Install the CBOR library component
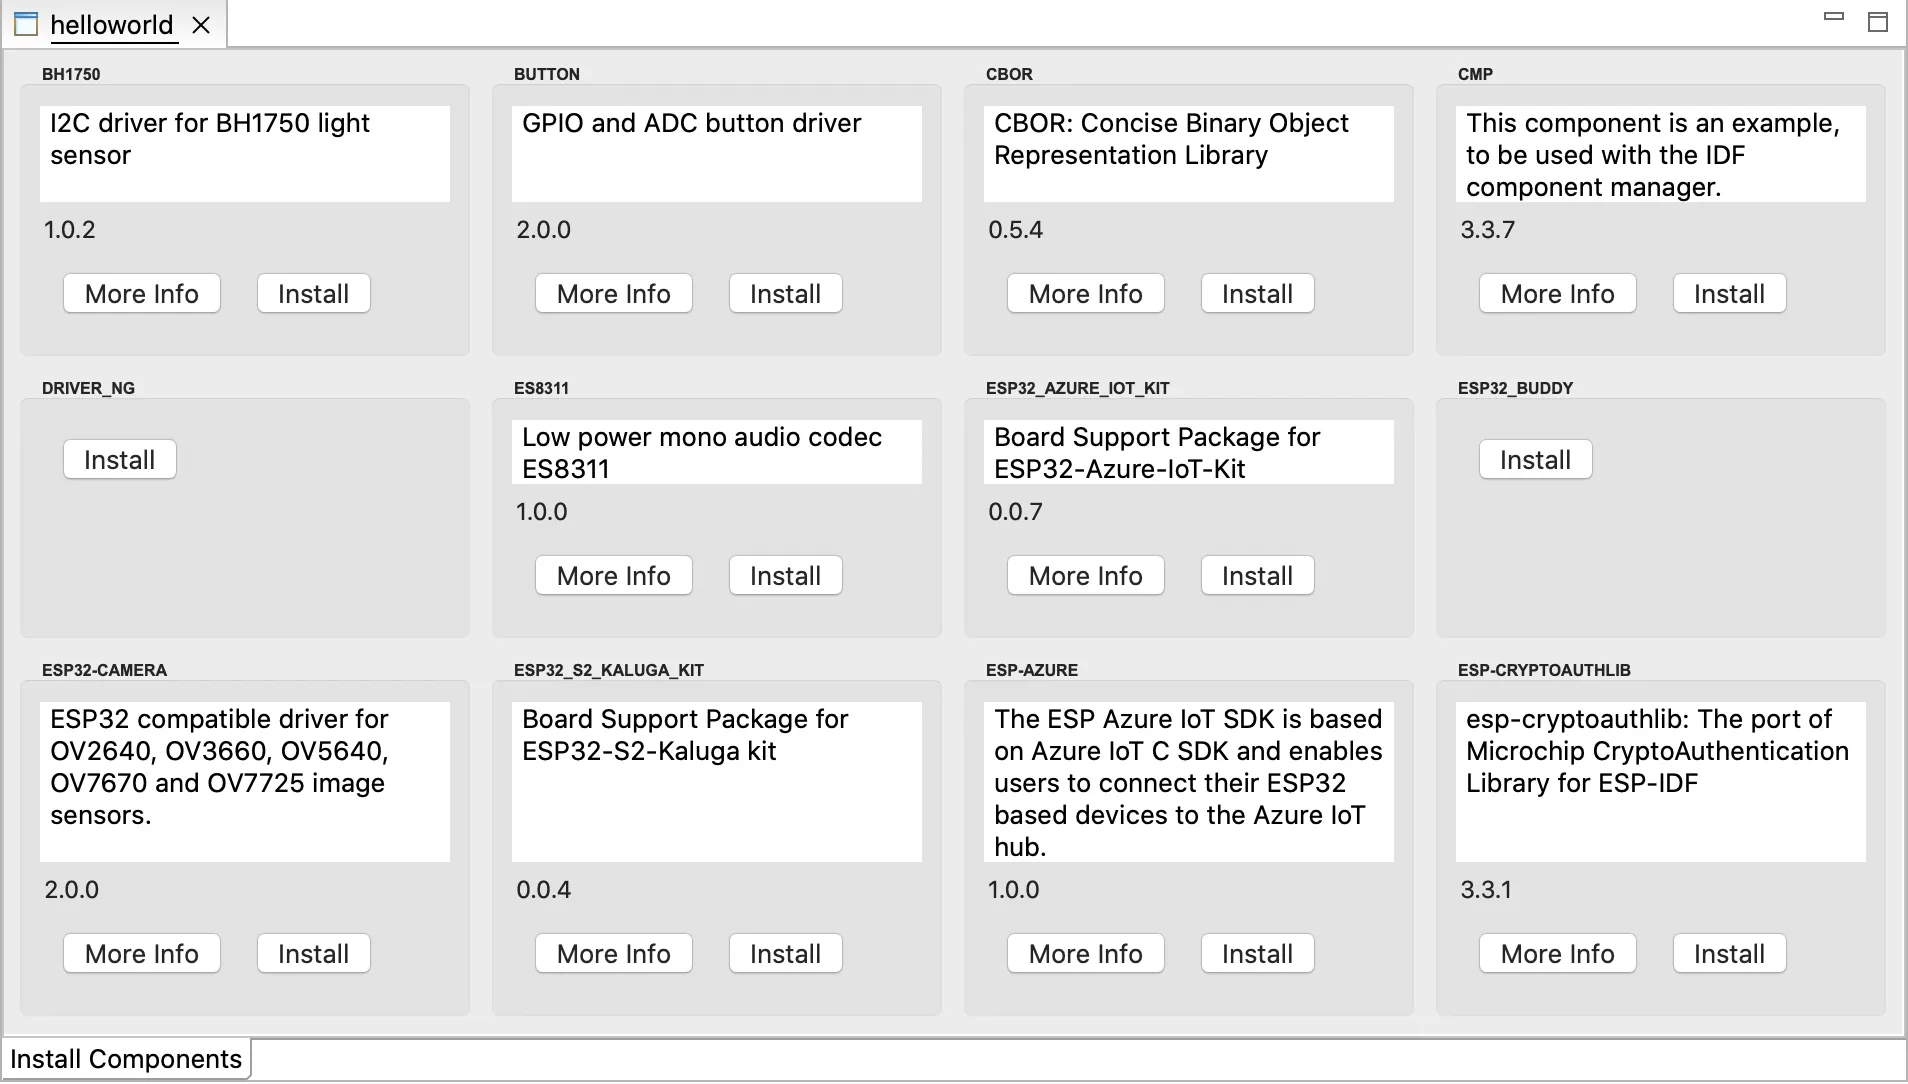Screen dimensions: 1908x1084 pyautogui.click(x=1257, y=294)
